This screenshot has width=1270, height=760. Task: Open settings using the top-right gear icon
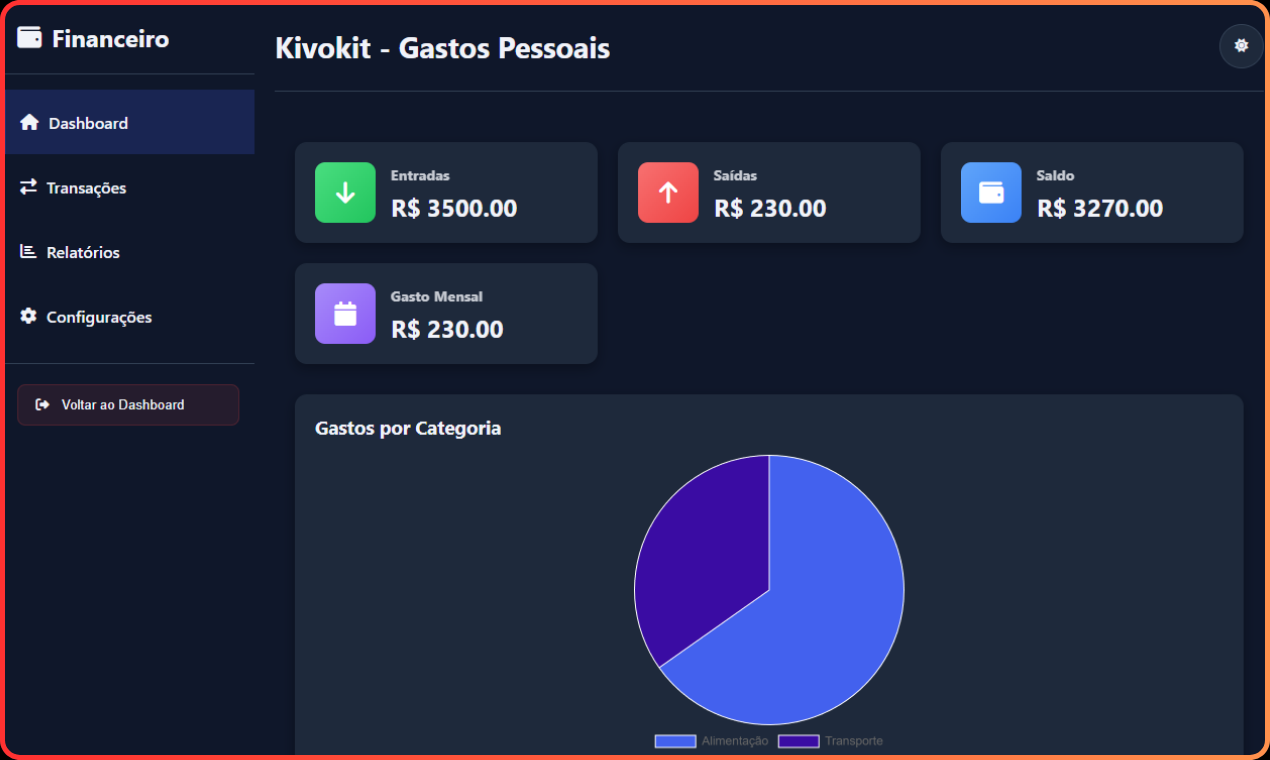(1241, 46)
